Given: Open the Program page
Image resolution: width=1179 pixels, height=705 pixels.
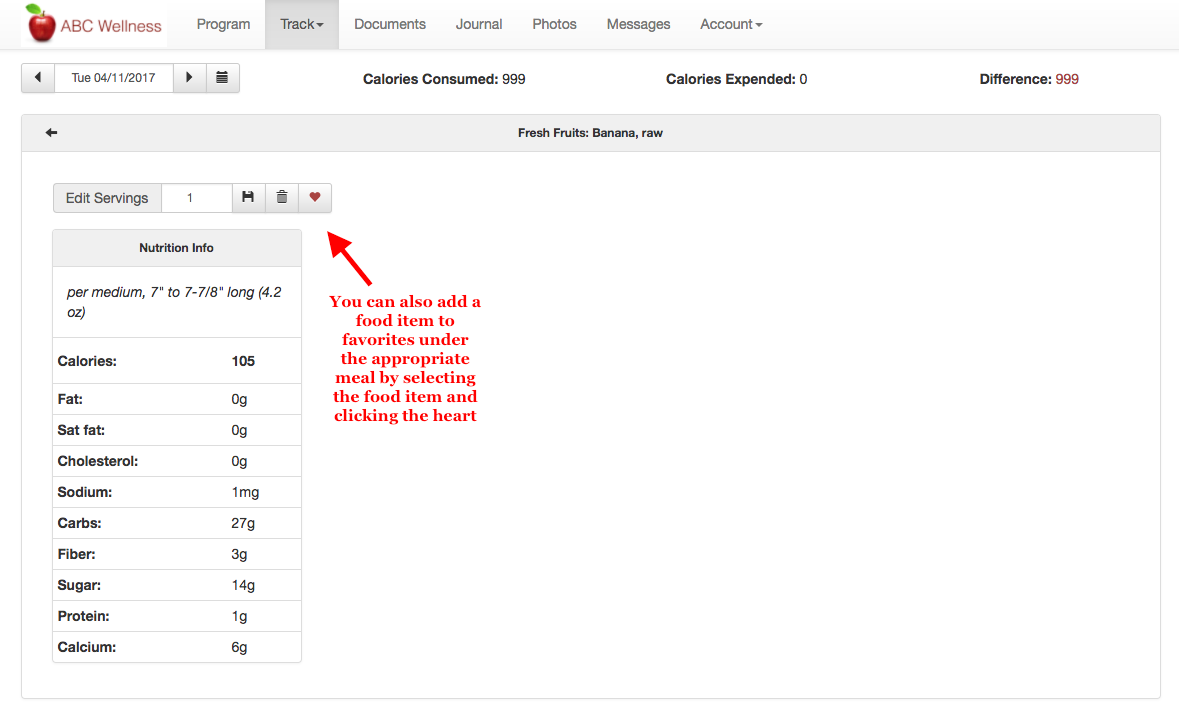Looking at the screenshot, I should pos(223,24).
